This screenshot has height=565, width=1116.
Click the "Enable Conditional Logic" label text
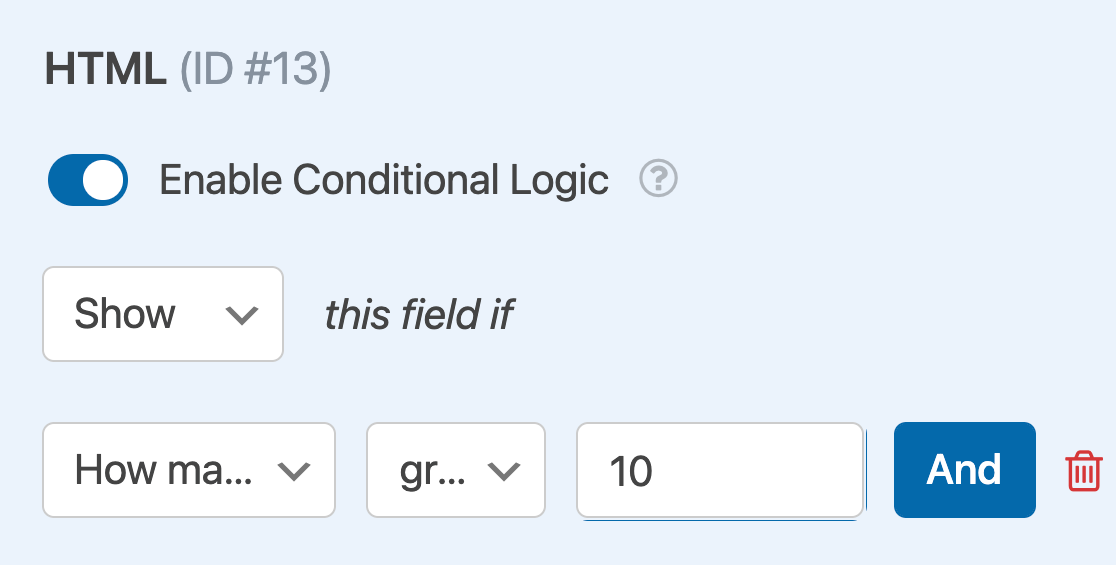pyautogui.click(x=384, y=180)
